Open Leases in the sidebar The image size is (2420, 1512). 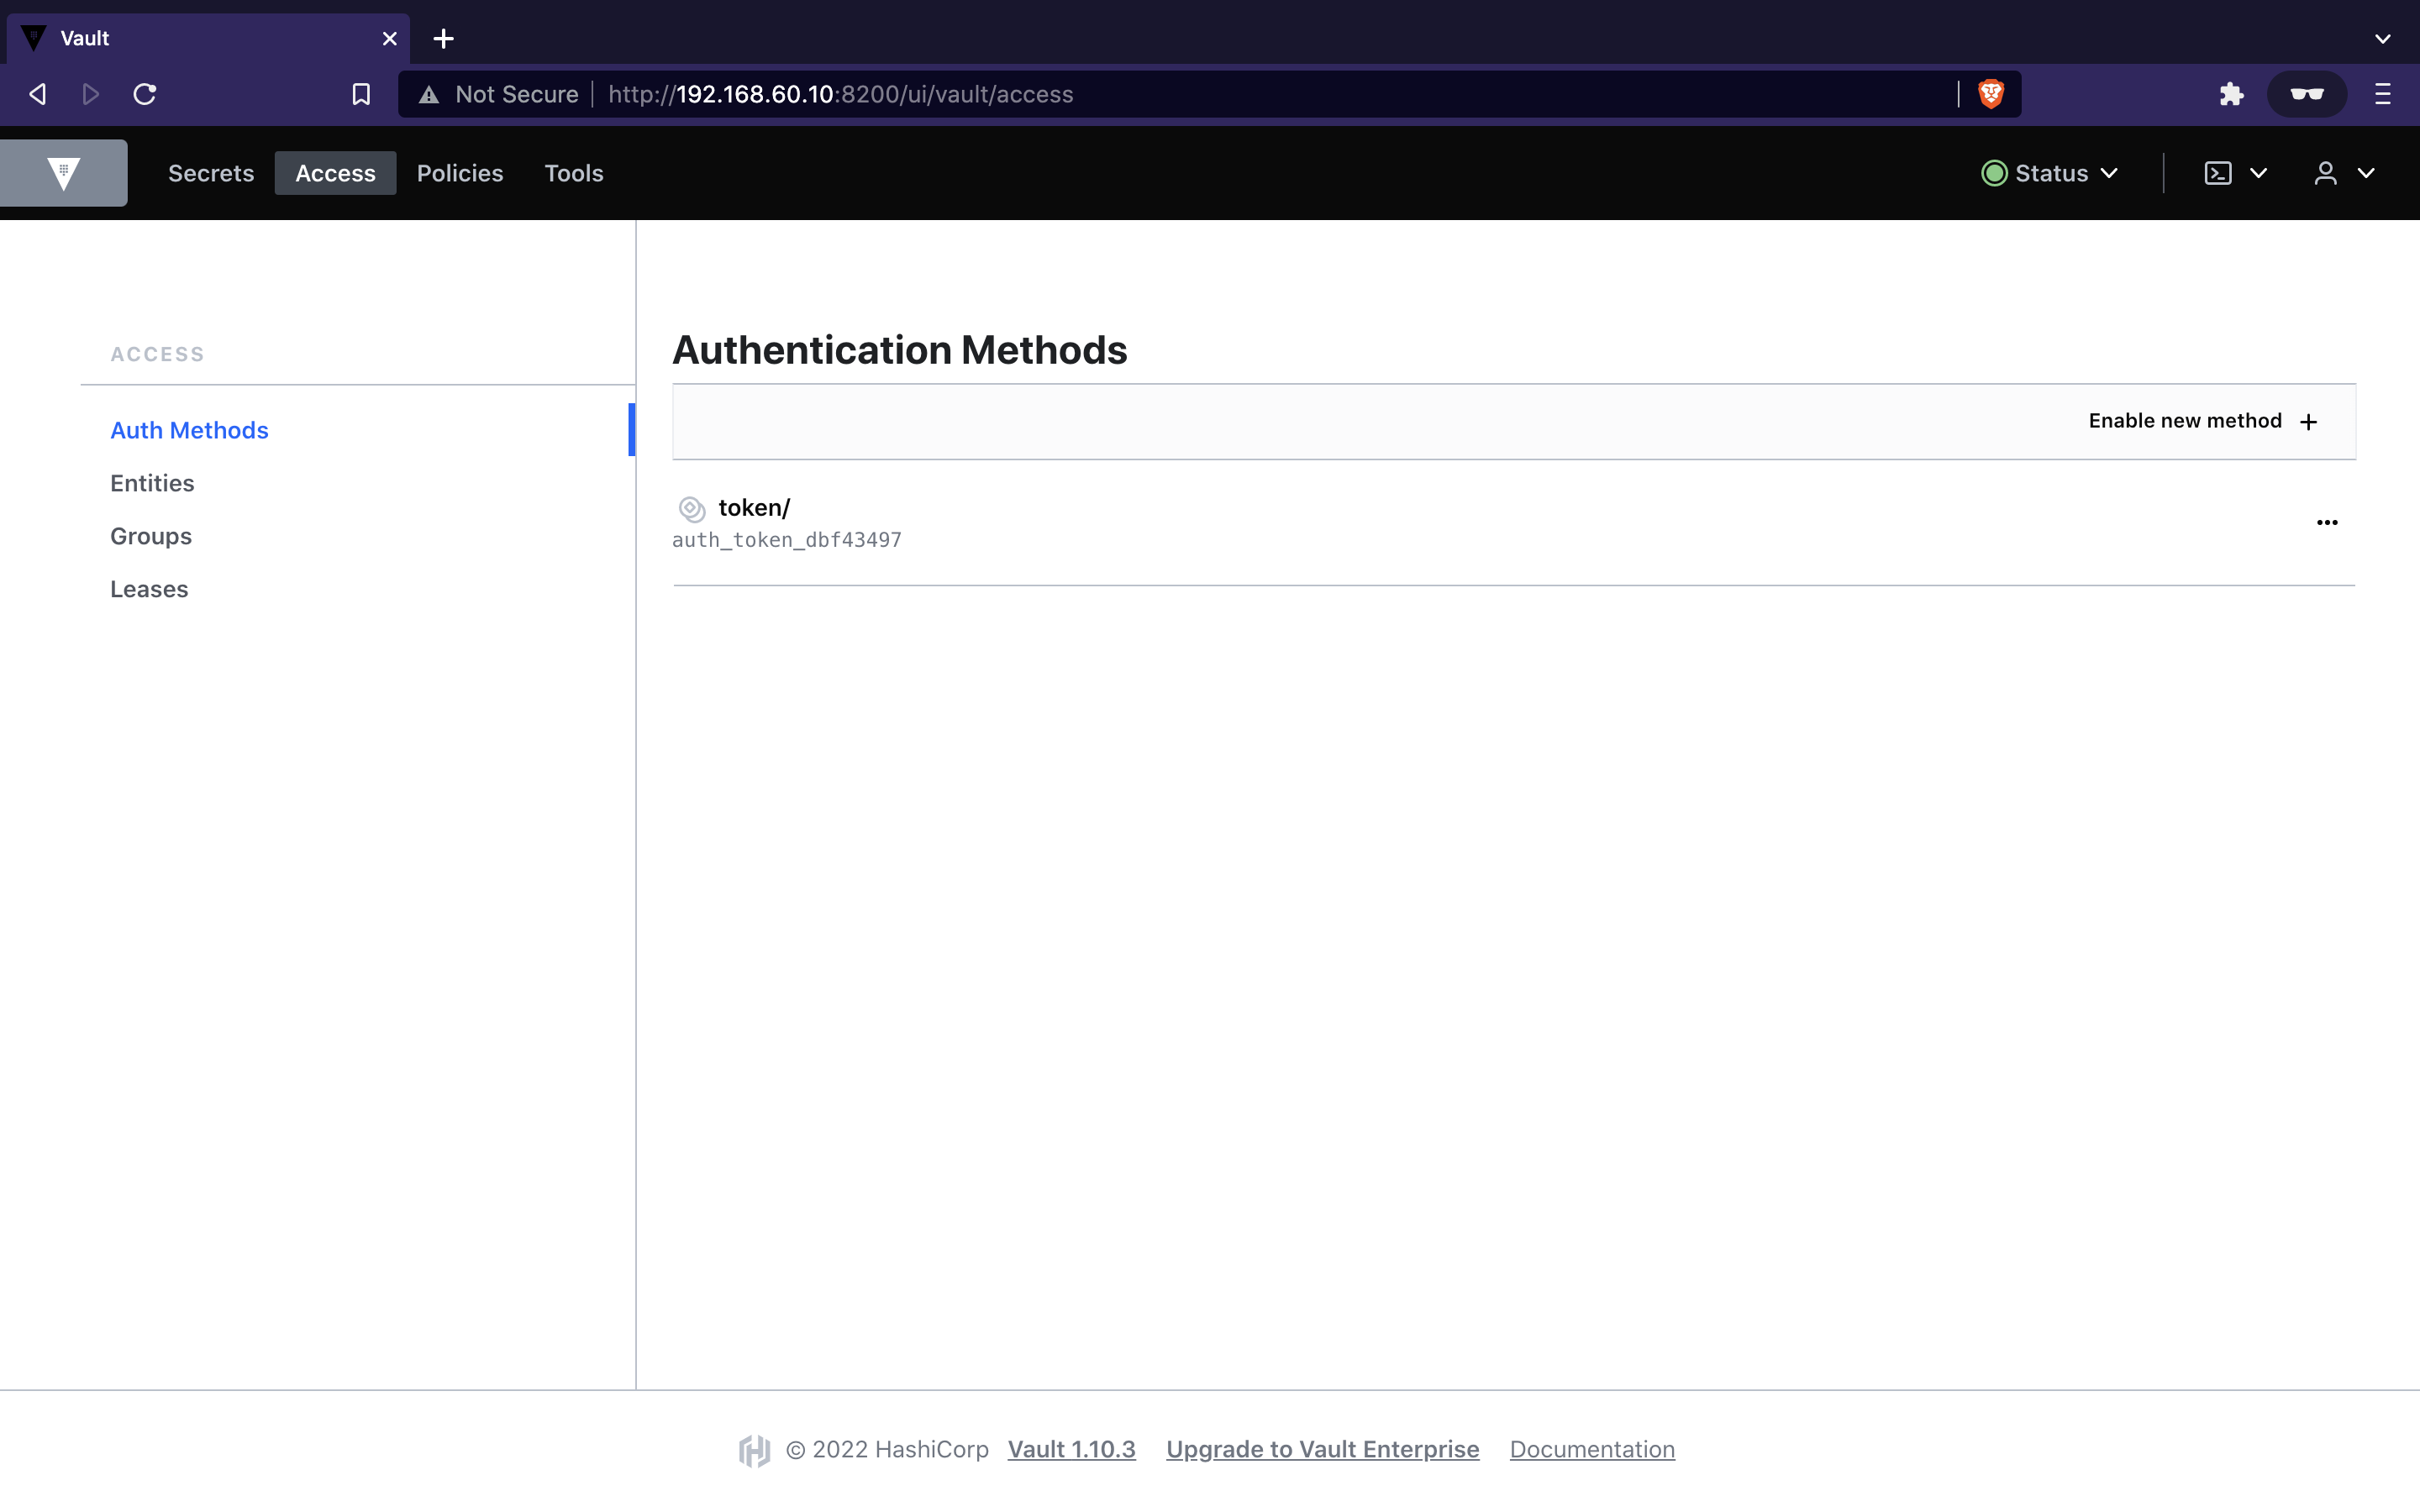click(149, 589)
